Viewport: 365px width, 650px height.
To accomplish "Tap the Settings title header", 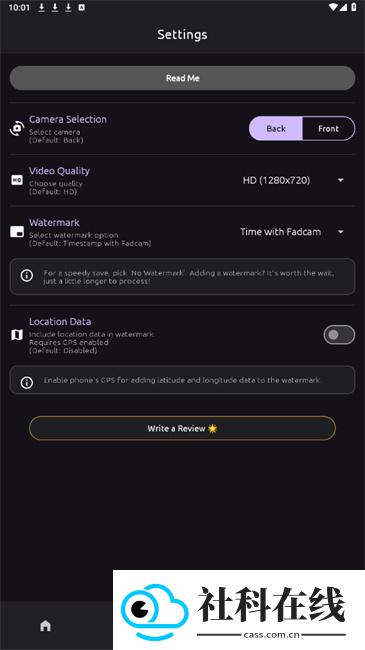I will [182, 34].
